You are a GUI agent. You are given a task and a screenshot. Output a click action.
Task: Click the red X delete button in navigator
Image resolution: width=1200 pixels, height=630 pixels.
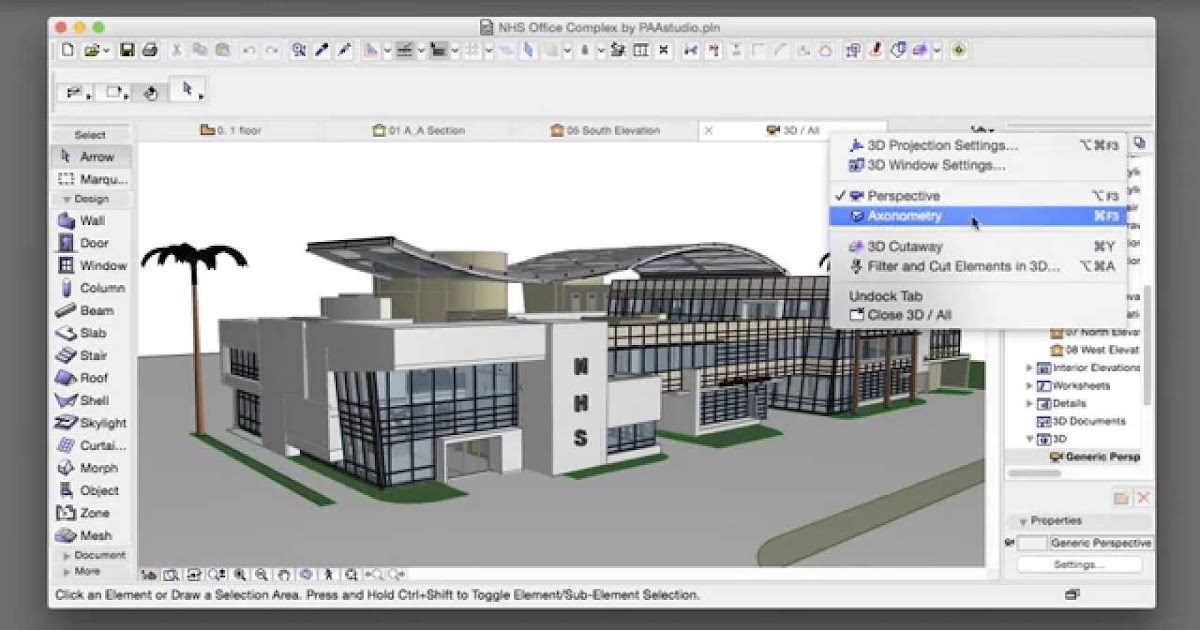click(x=1143, y=497)
